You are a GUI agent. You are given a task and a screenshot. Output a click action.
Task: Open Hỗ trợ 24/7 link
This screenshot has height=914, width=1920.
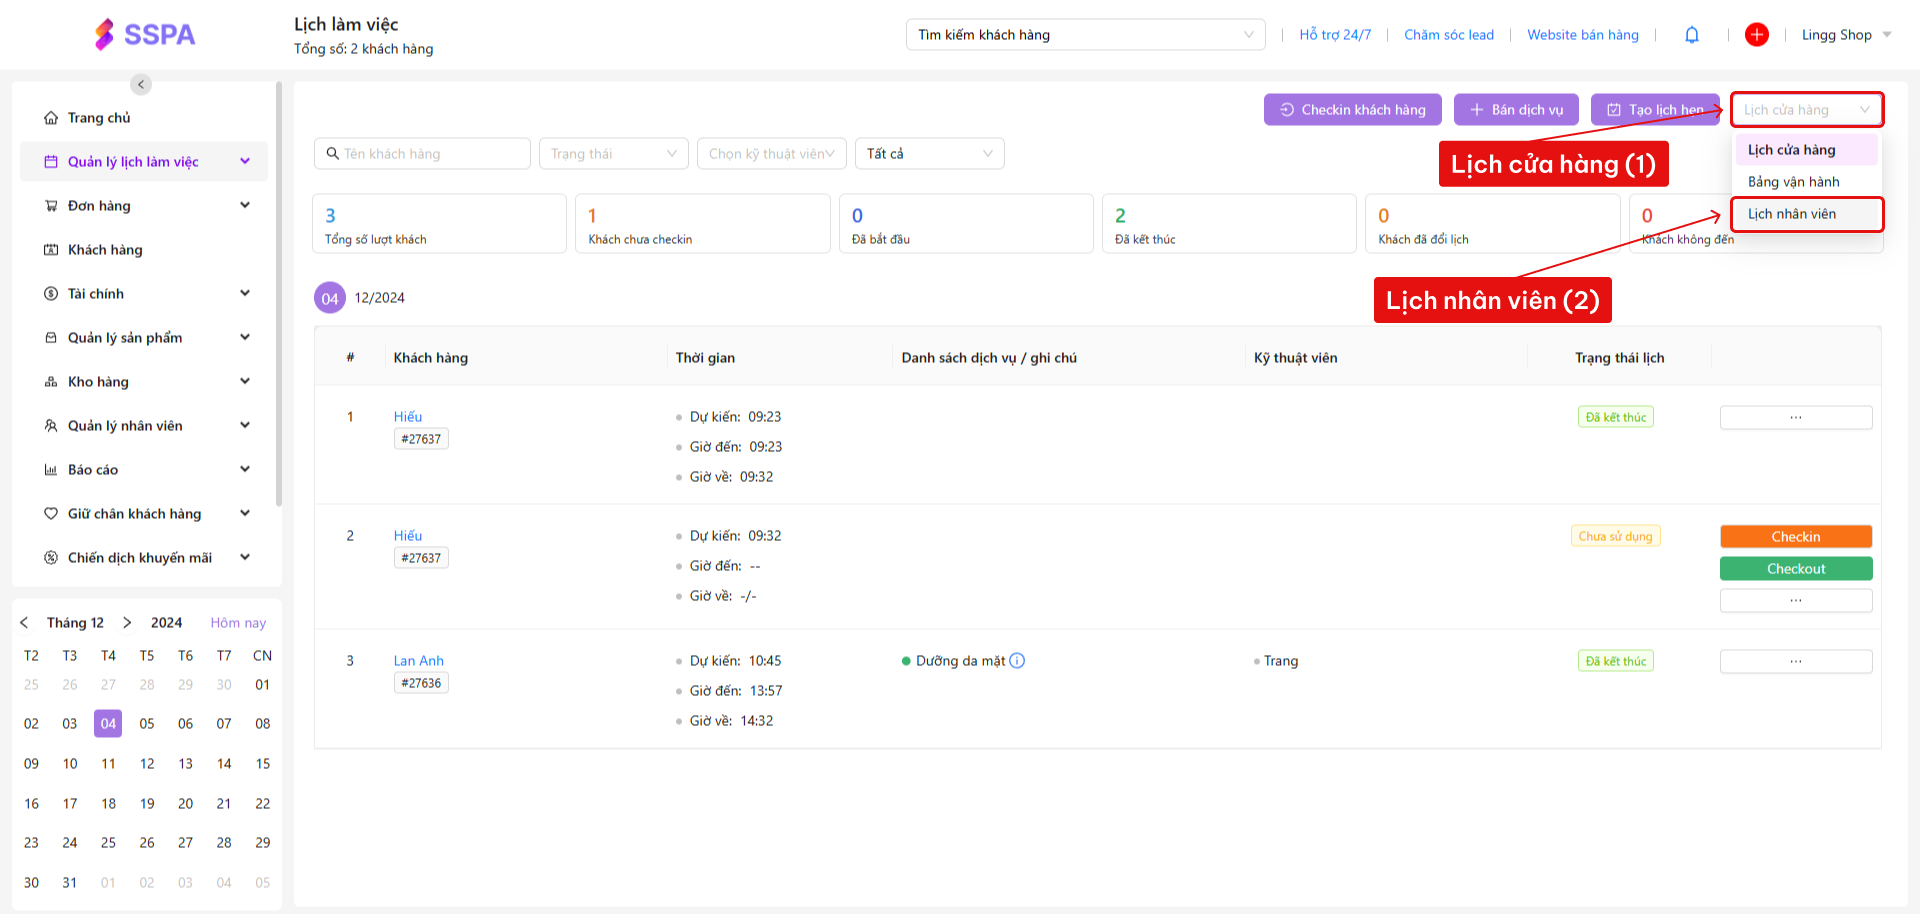click(1335, 35)
